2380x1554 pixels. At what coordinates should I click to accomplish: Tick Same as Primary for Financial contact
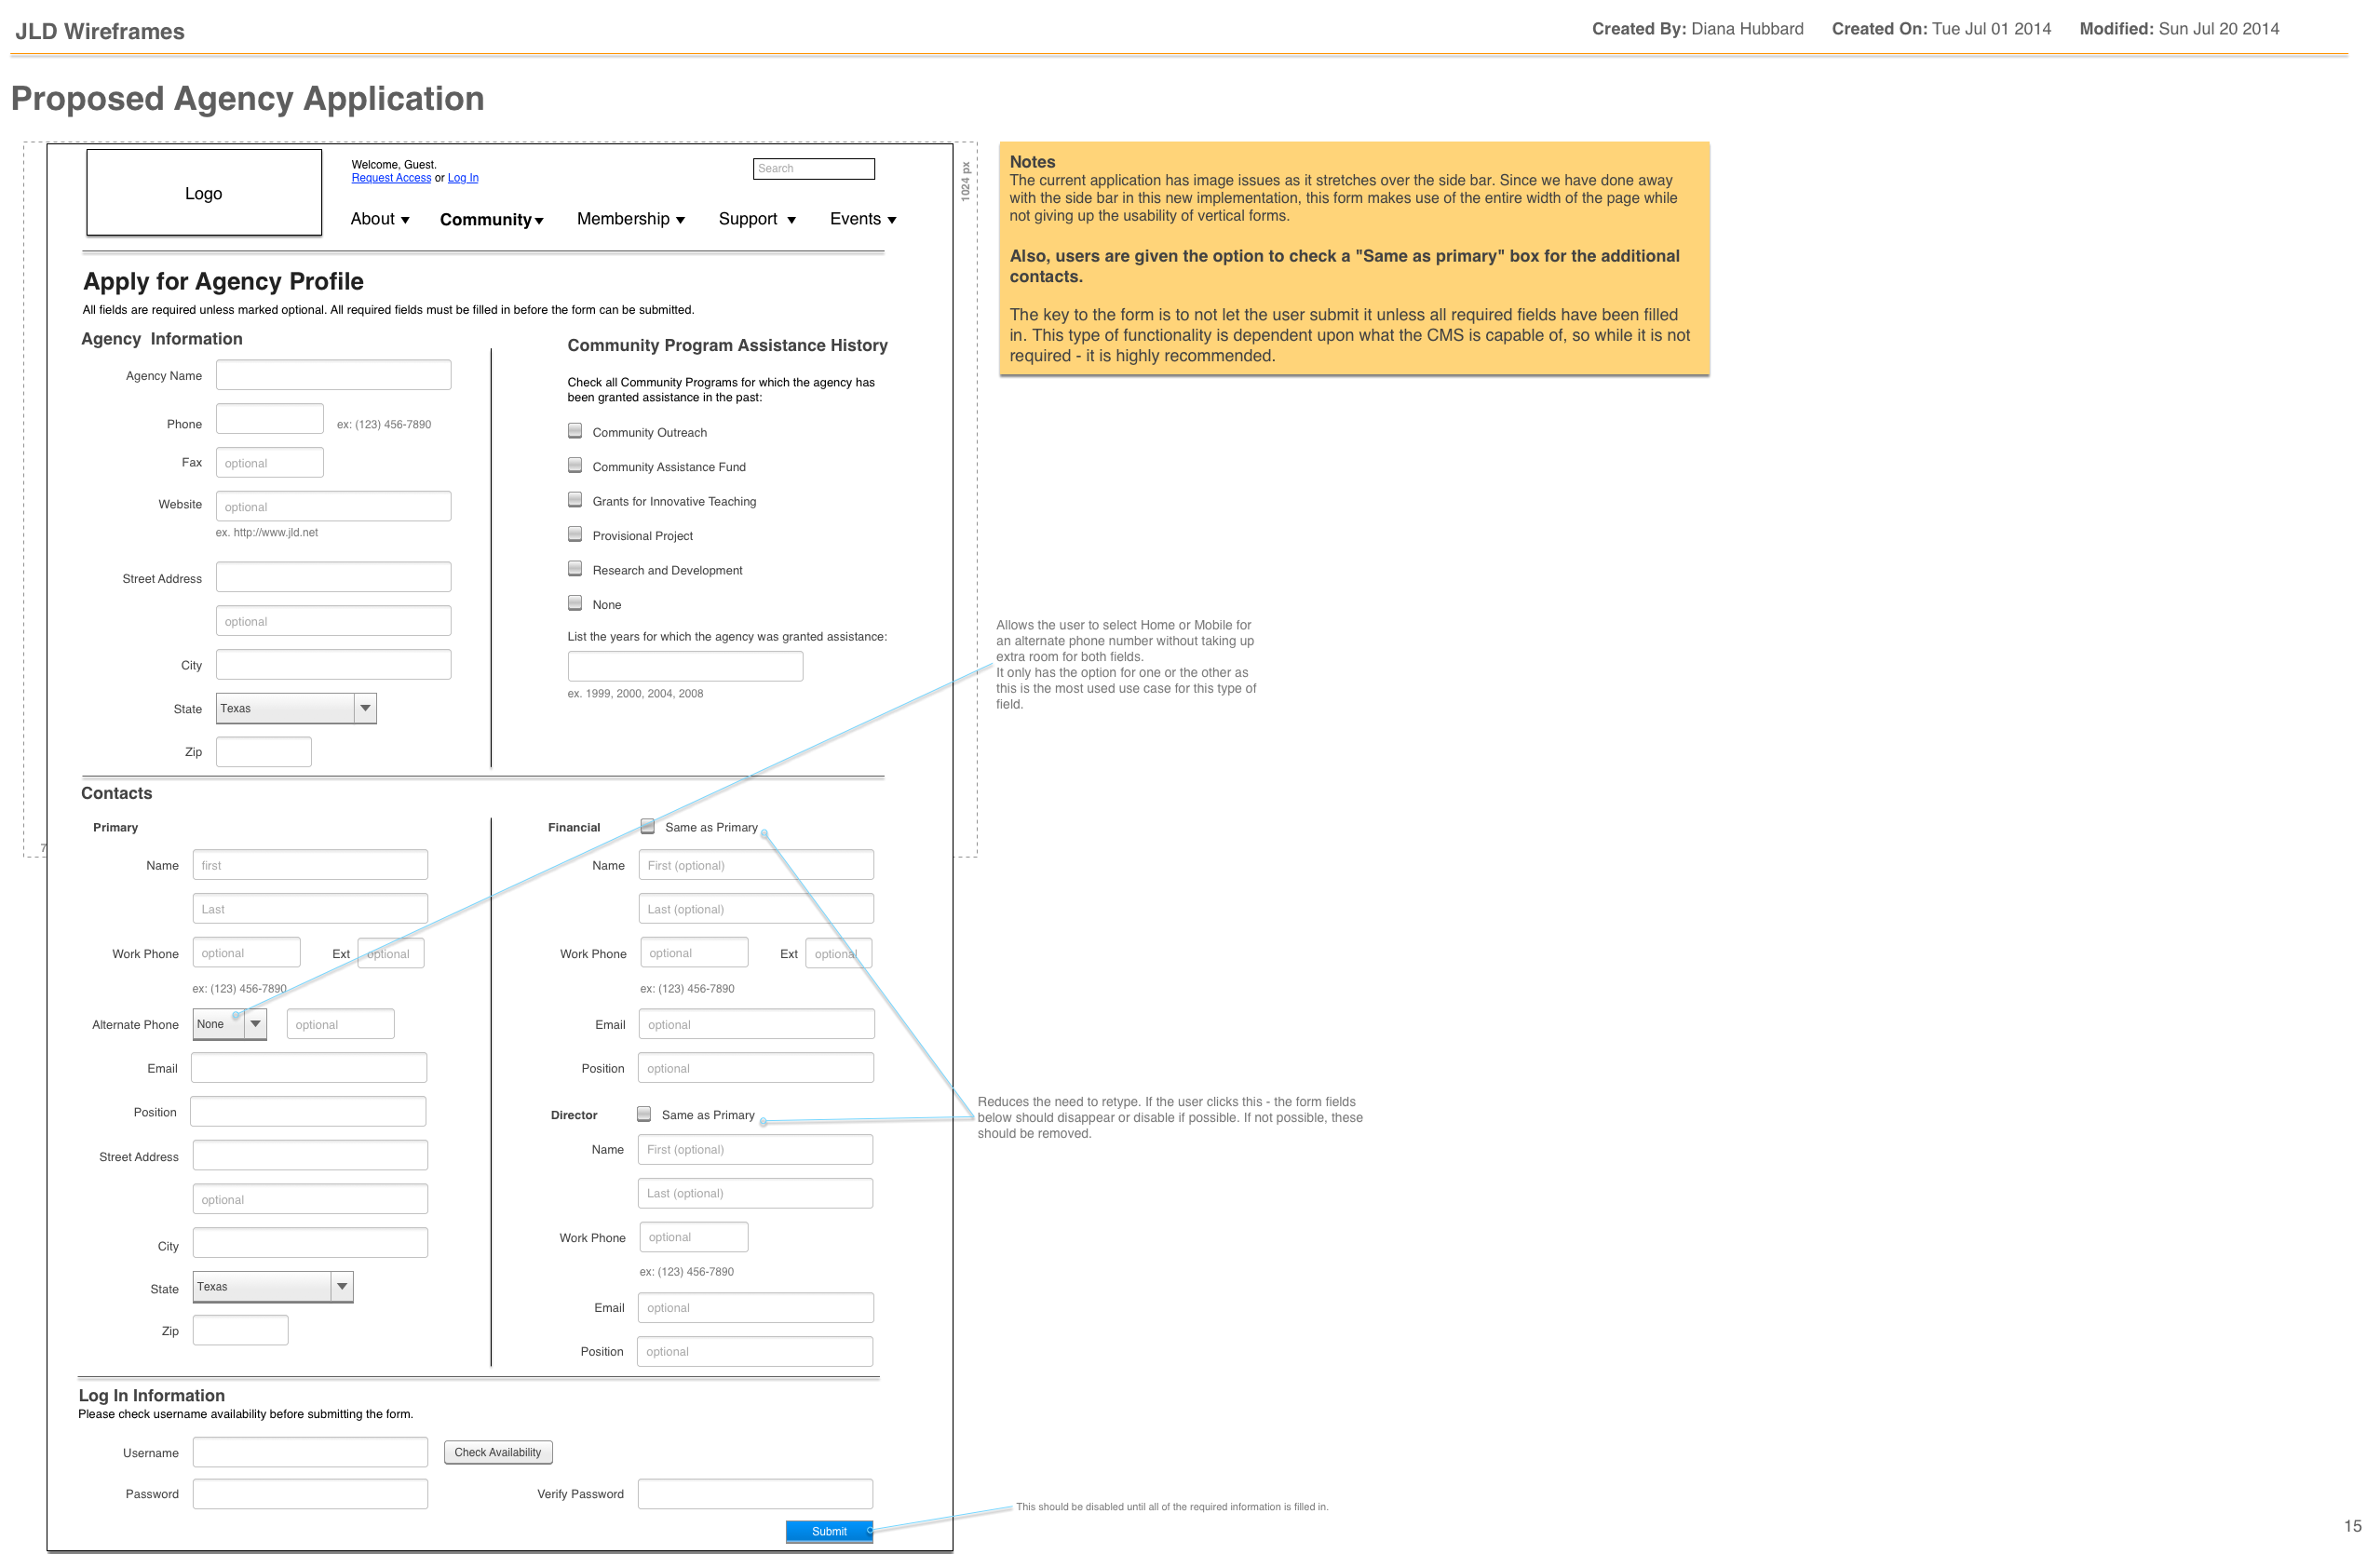click(648, 826)
